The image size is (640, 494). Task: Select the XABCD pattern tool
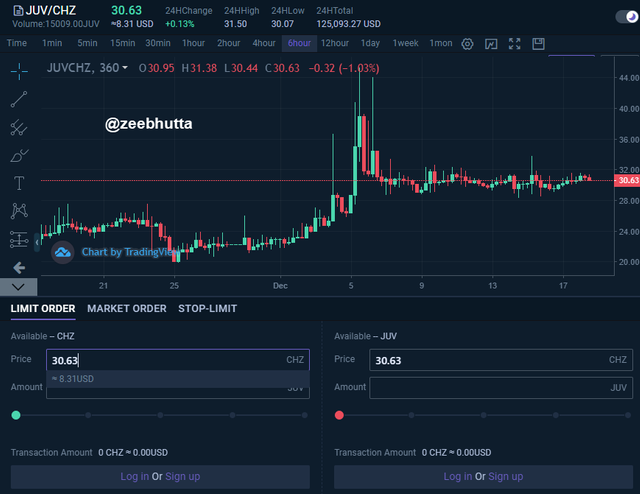19,211
